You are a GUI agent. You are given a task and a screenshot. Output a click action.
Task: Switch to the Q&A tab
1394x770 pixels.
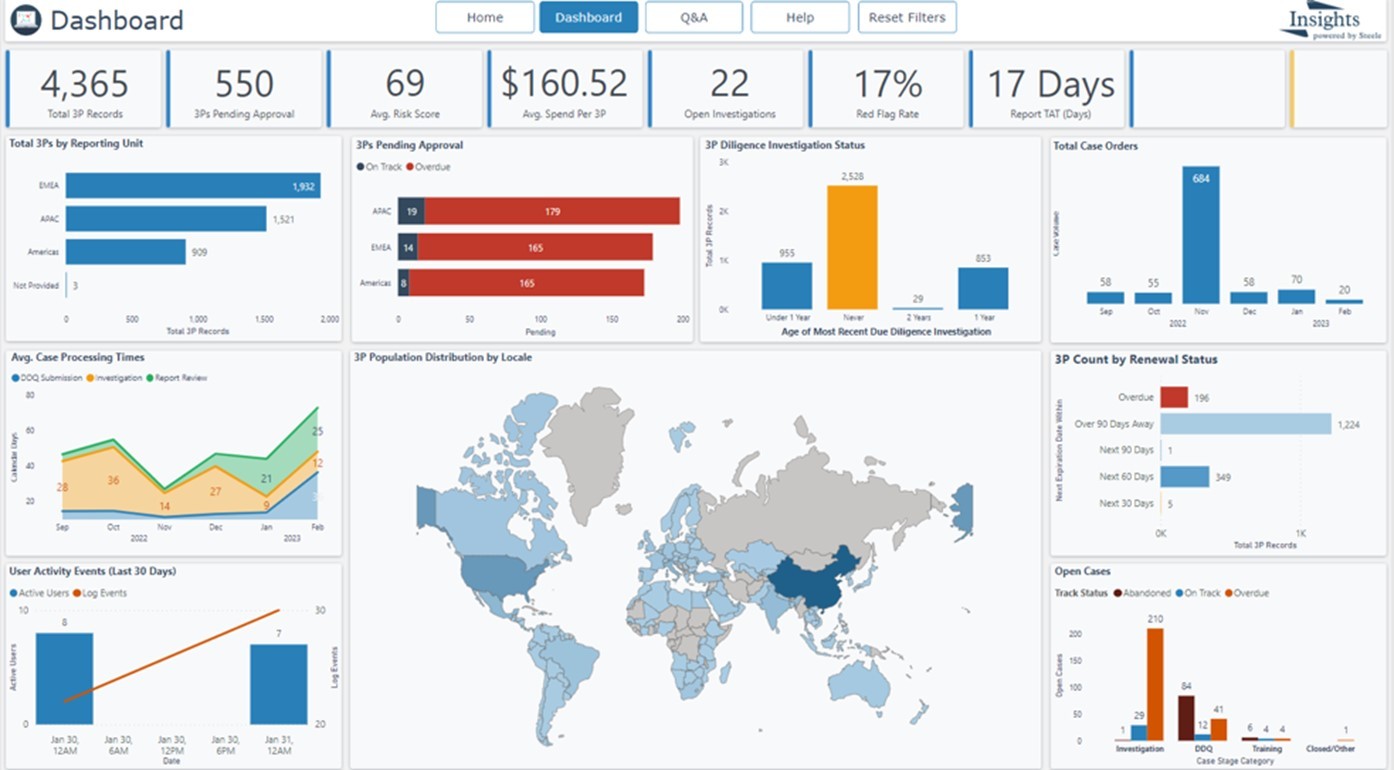click(694, 17)
